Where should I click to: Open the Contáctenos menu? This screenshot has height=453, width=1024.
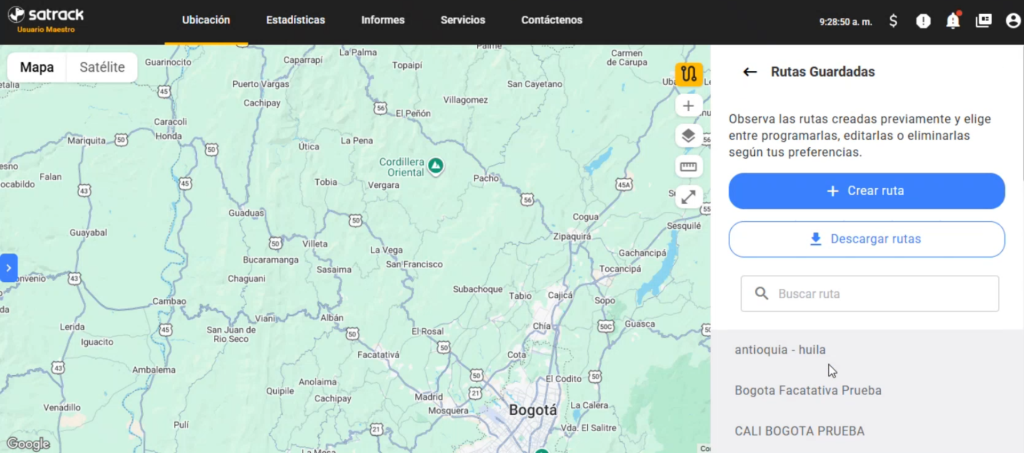click(551, 20)
